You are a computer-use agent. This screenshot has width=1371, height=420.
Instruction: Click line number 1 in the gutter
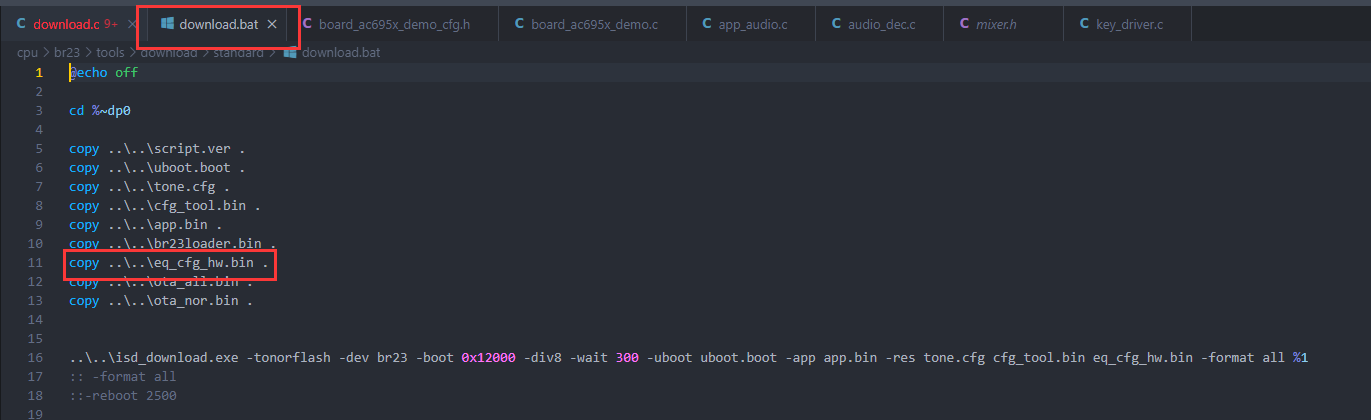(x=39, y=73)
